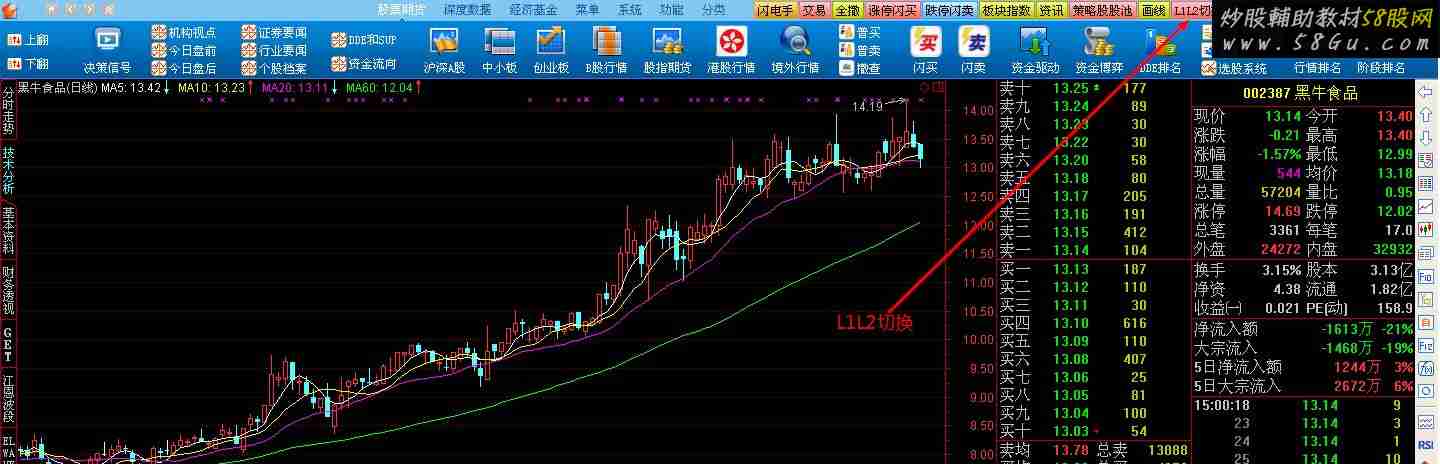The image size is (1440, 464).
Task: Switch to 技术分析 side tab
Action: [8, 171]
